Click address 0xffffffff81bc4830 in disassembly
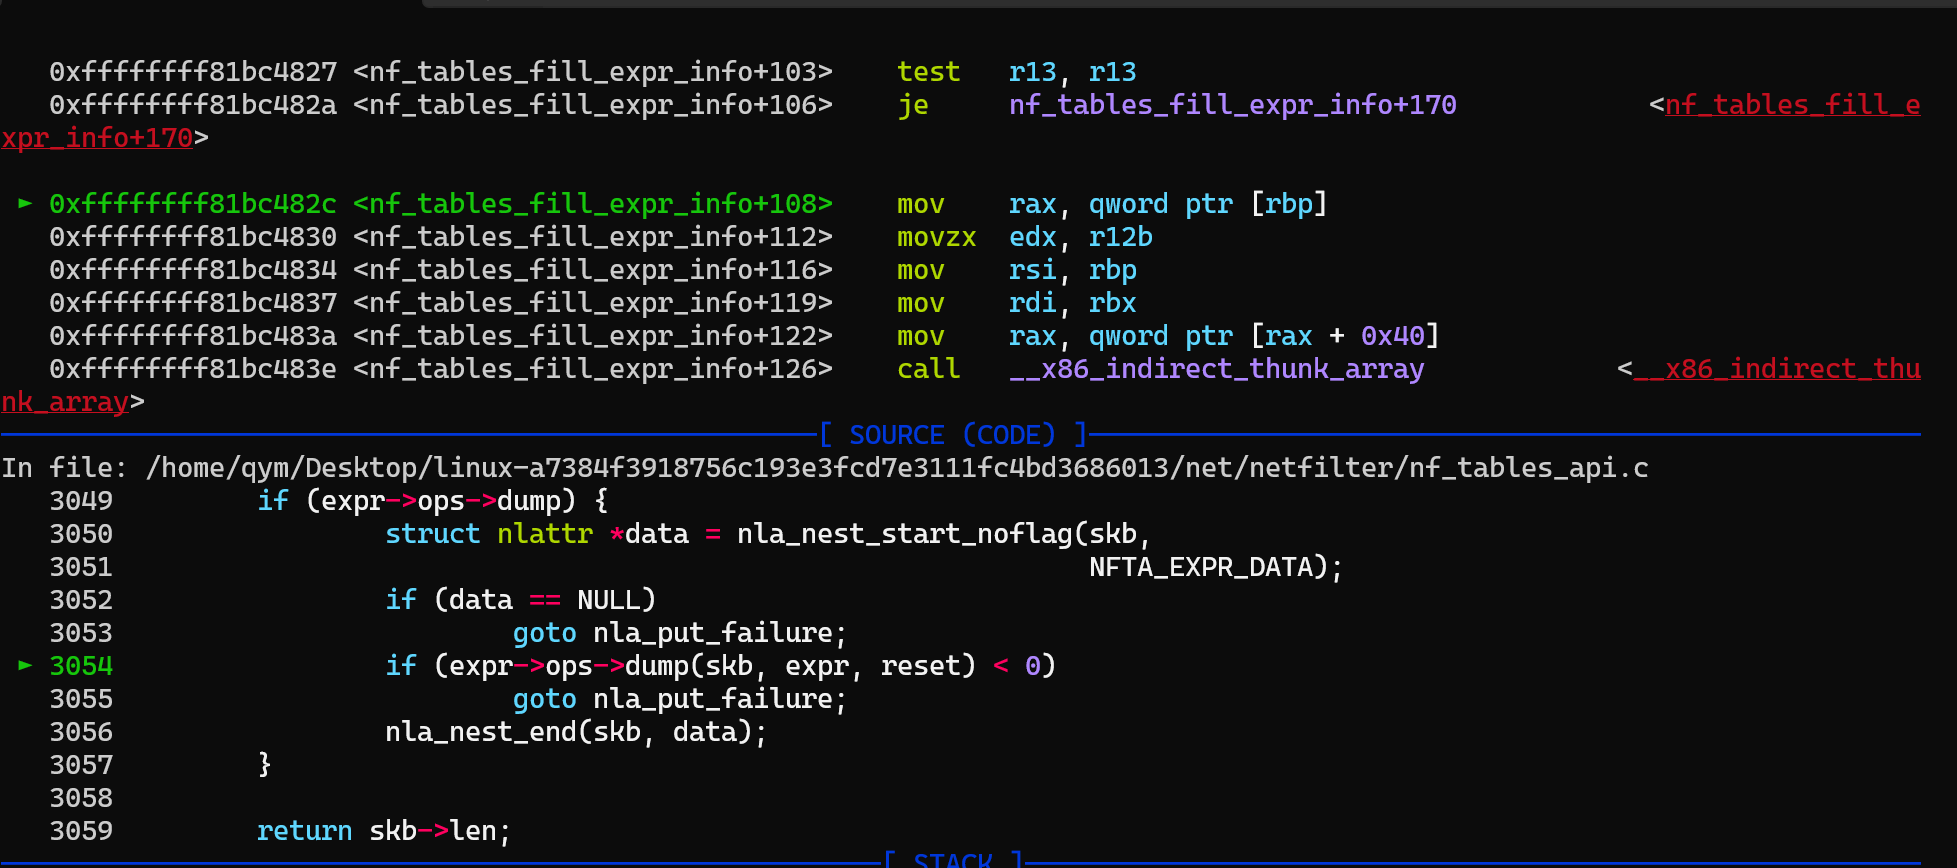Viewport: 1957px width, 868px height. [x=193, y=237]
